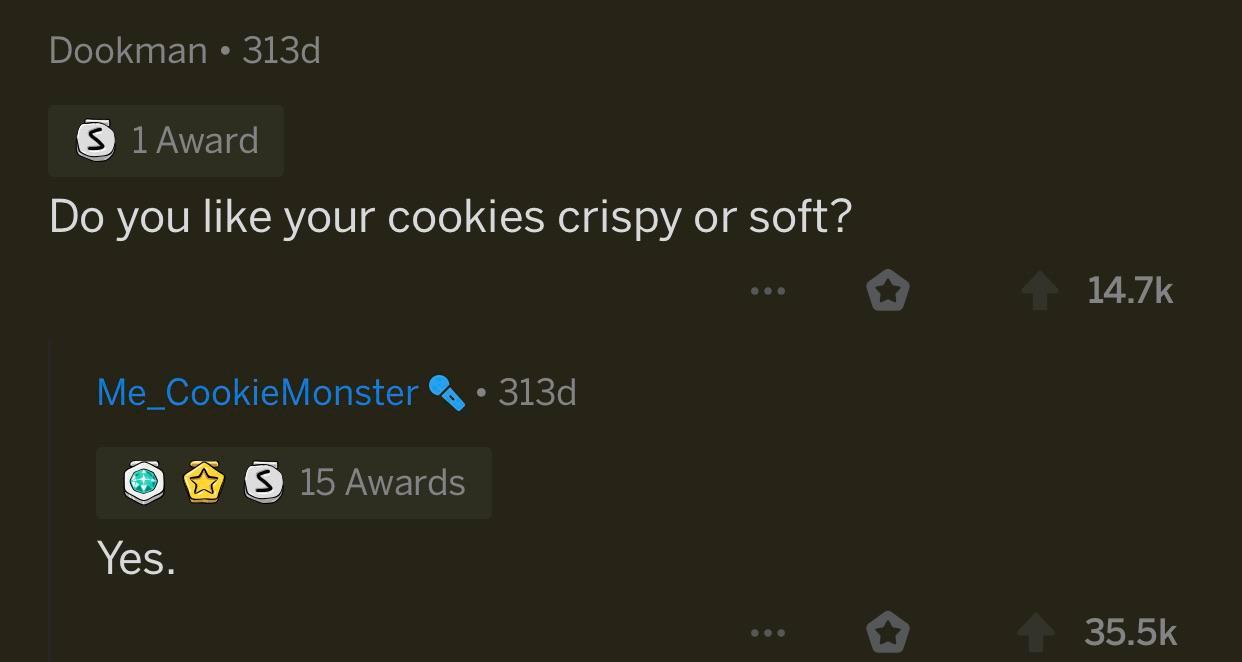This screenshot has height=662, width=1242.
Task: Upvote Dookman's cookie question comment
Action: [x=1039, y=290]
